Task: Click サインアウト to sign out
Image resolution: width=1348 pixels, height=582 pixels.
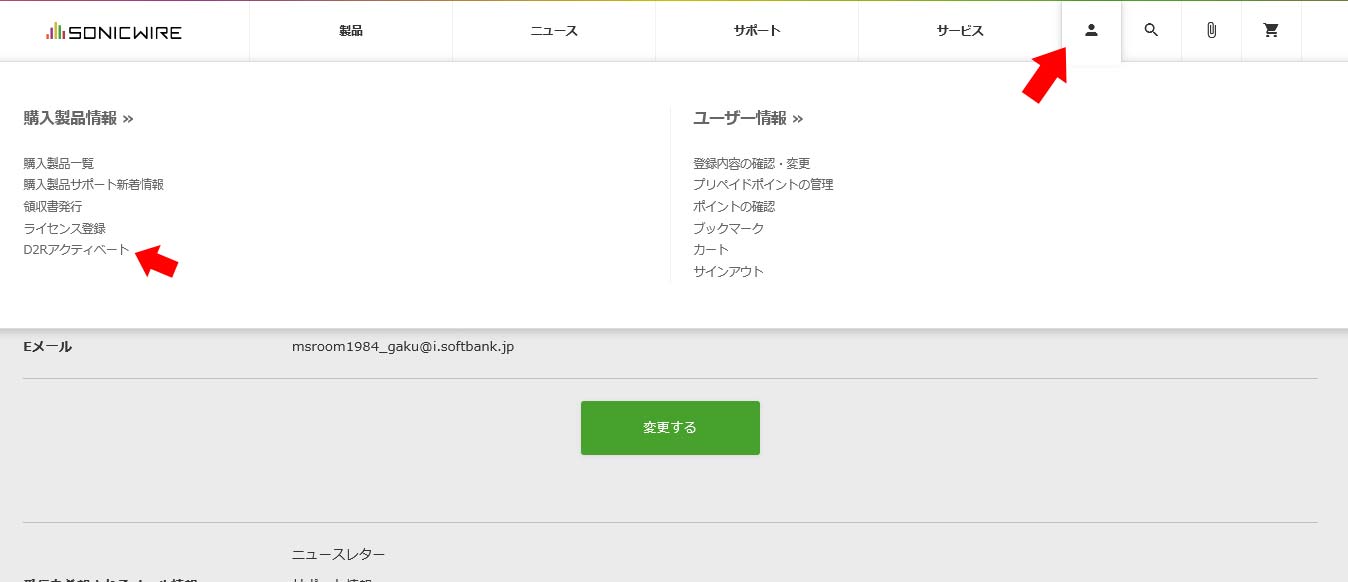Action: 728,272
